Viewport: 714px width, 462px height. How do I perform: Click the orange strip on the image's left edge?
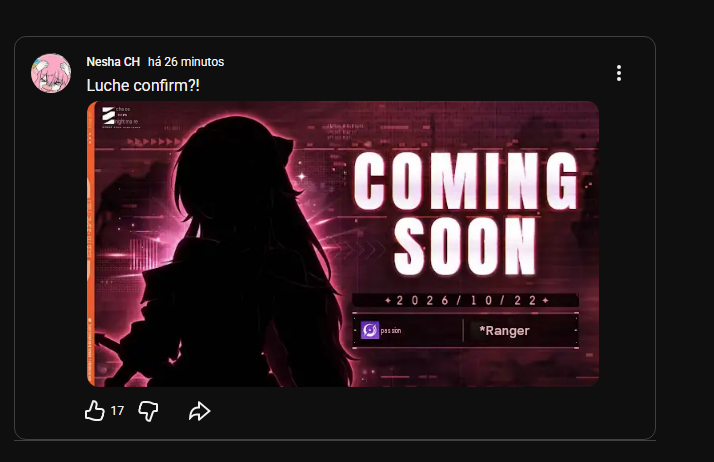click(x=91, y=244)
